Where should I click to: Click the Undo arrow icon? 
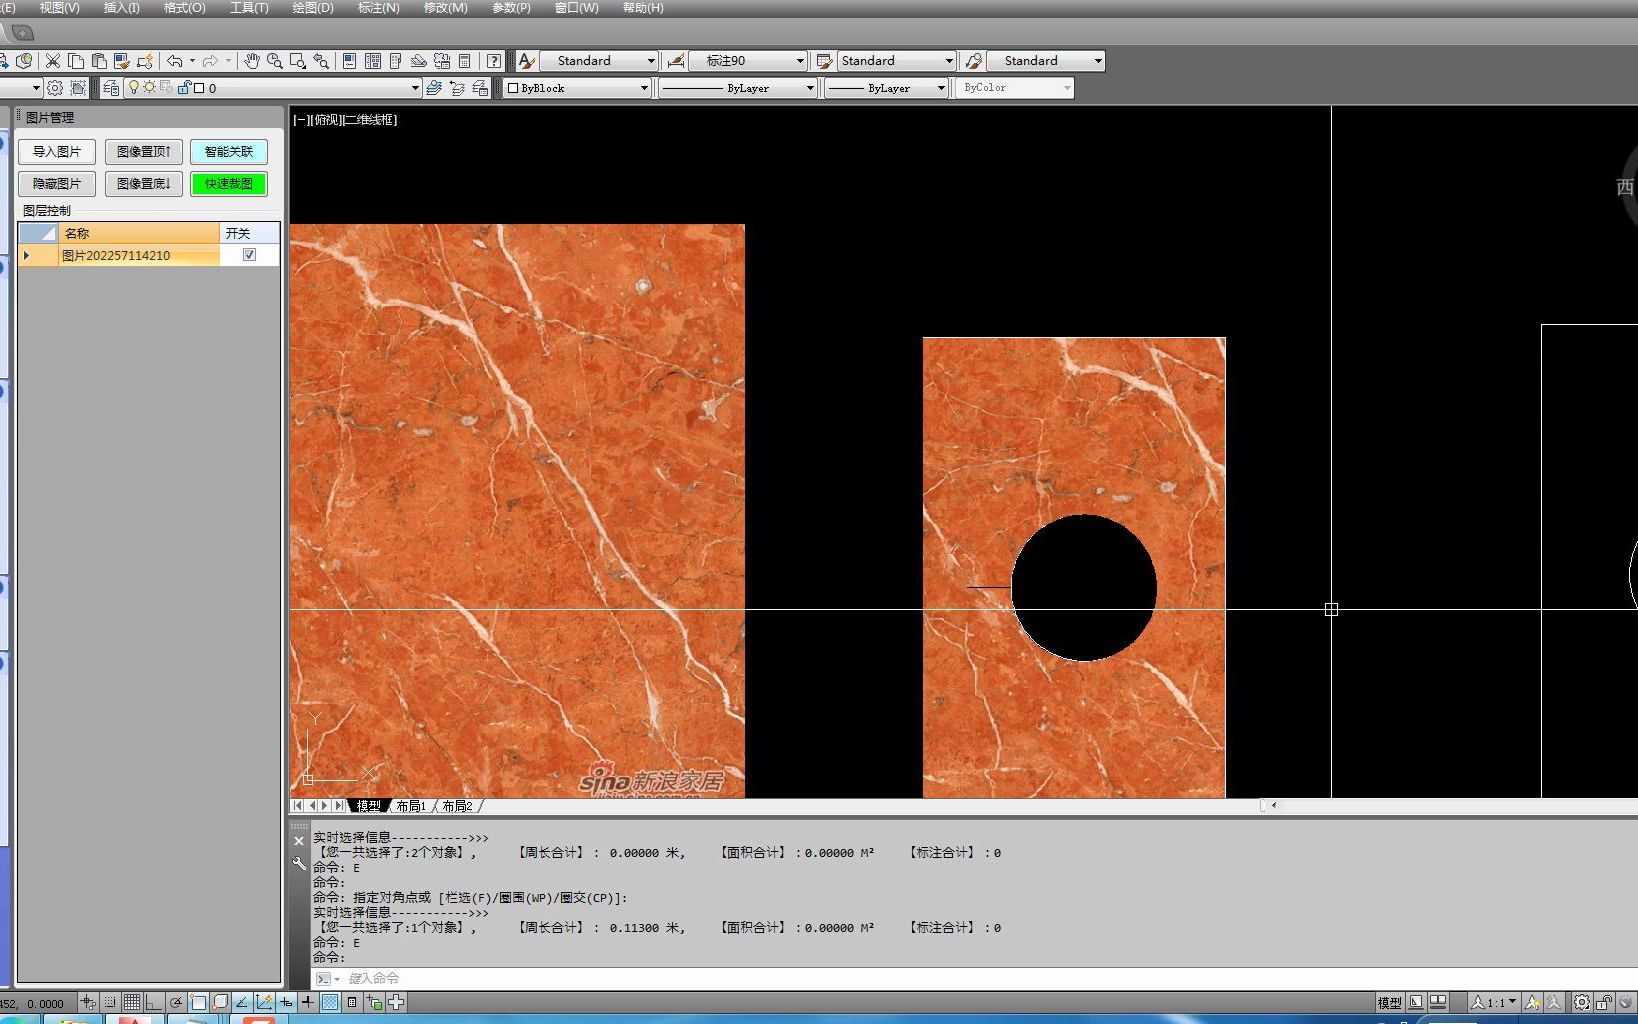click(175, 61)
